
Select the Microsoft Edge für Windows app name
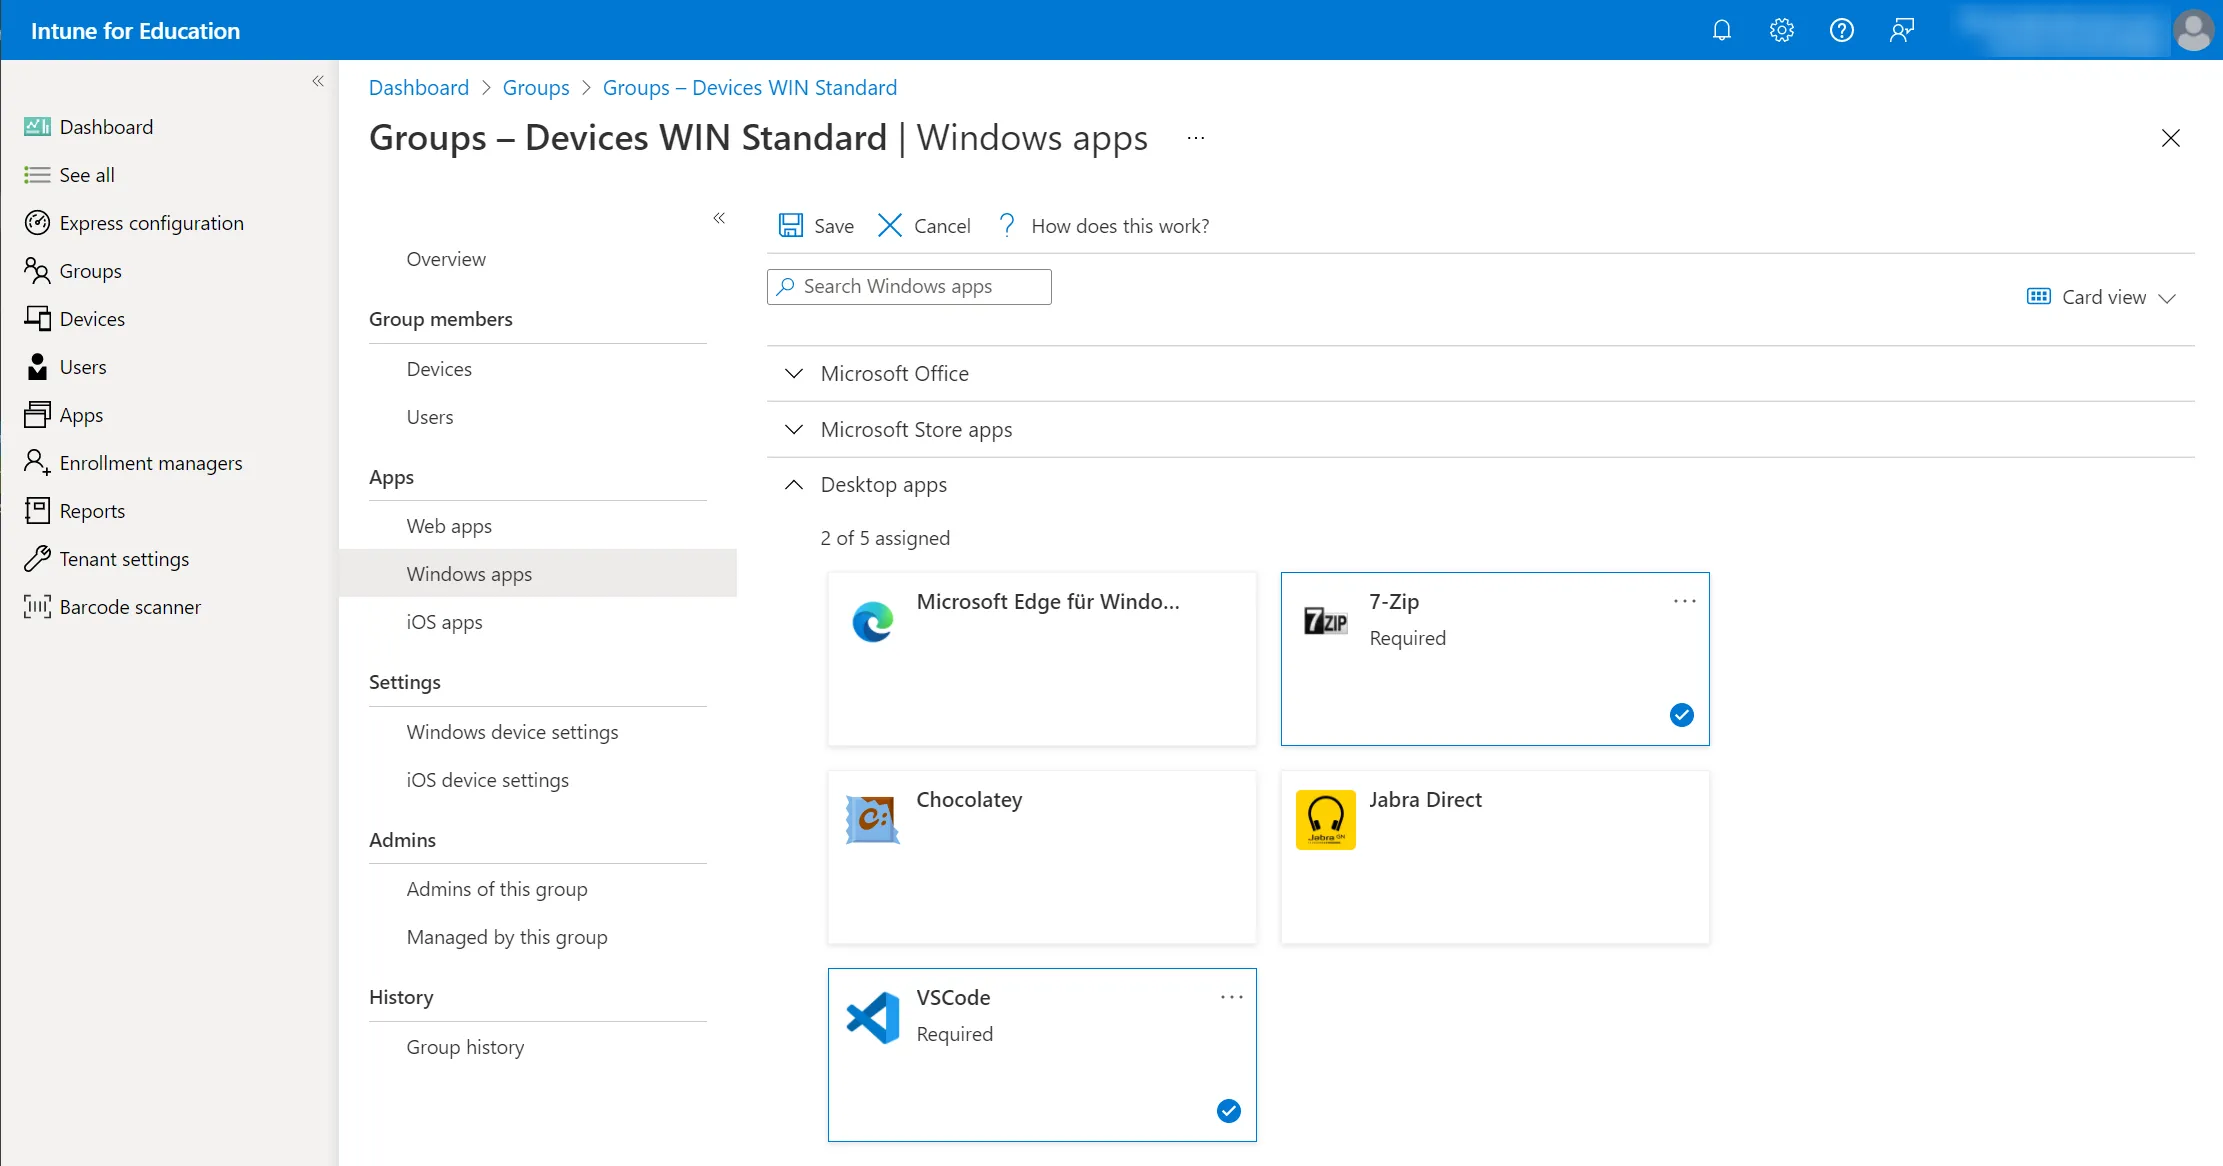click(1048, 602)
